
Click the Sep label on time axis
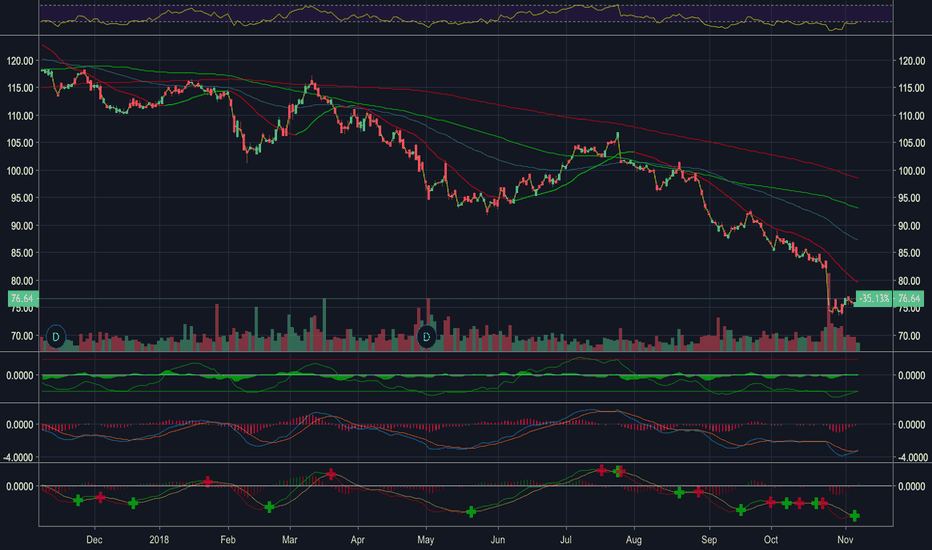point(709,540)
